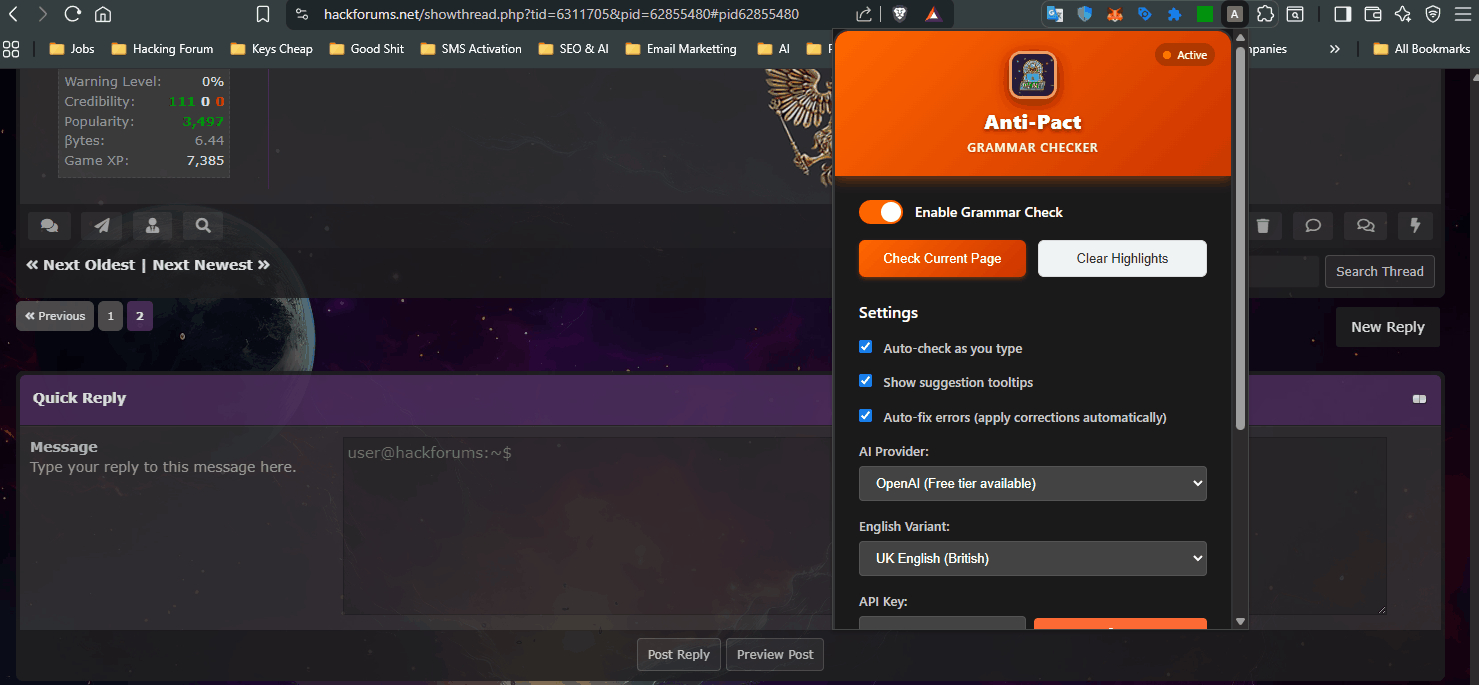Click the lightning bolt icon on the post
Image resolution: width=1479 pixels, height=685 pixels.
coord(1415,226)
